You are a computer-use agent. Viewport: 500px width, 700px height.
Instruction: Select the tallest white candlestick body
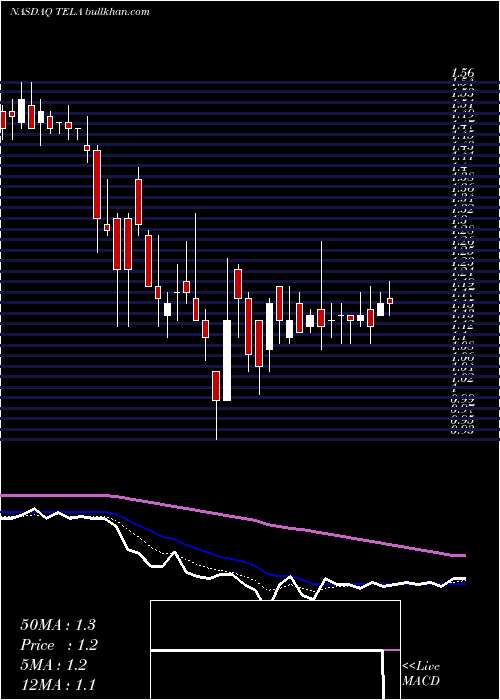[x=227, y=360]
